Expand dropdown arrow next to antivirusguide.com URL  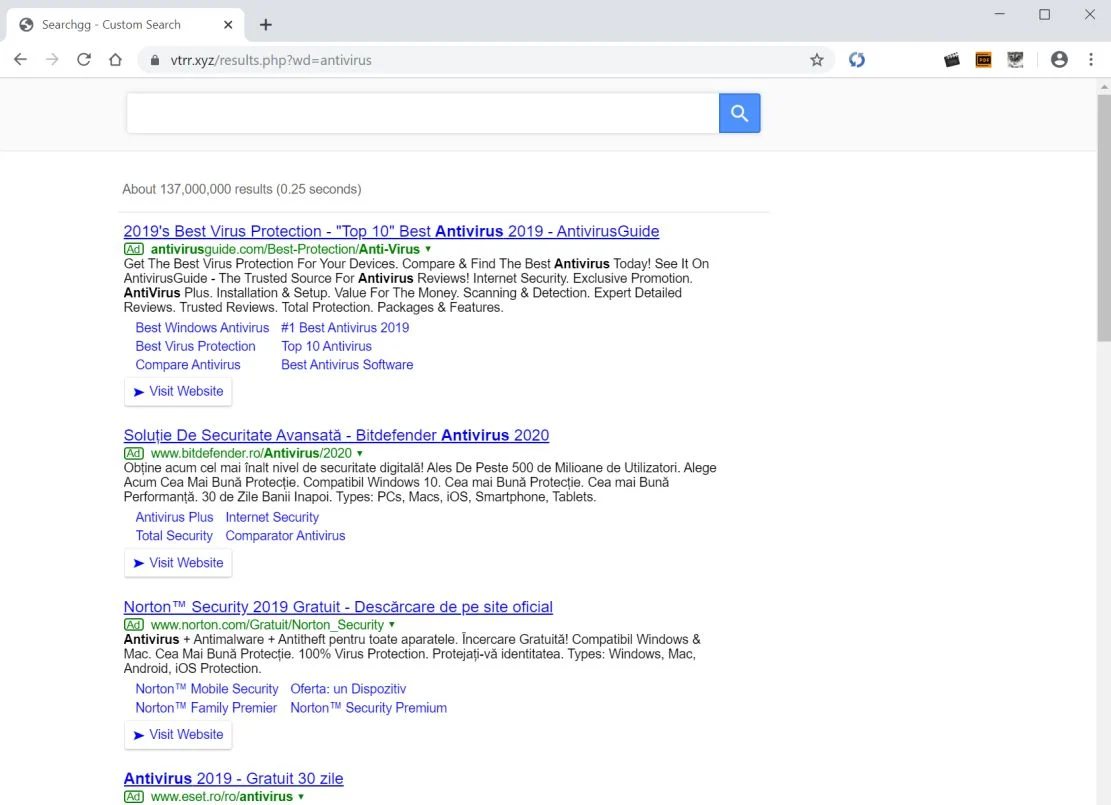tap(428, 249)
